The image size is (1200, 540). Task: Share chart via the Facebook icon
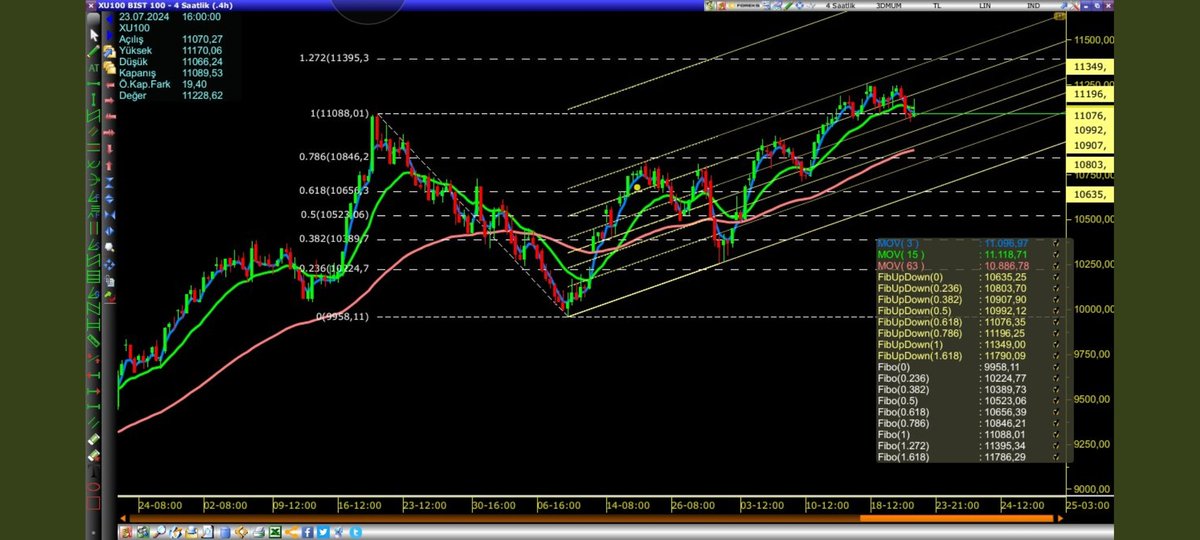[x=307, y=532]
